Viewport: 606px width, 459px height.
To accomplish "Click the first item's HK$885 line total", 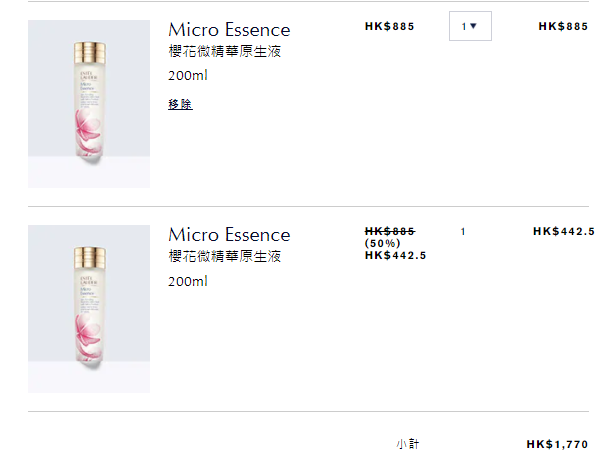I will [562, 27].
